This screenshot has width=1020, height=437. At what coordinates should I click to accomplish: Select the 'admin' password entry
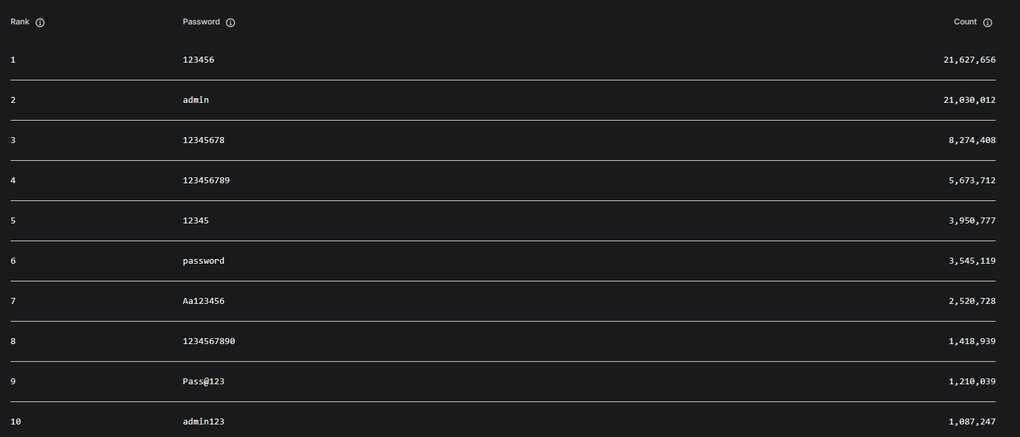coord(196,100)
